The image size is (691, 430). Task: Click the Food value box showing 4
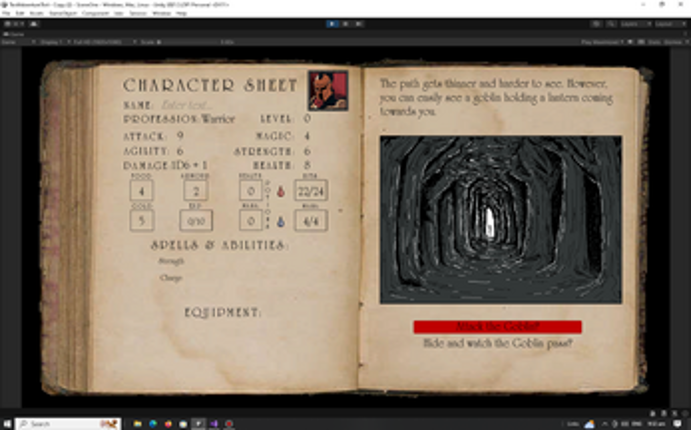(141, 191)
